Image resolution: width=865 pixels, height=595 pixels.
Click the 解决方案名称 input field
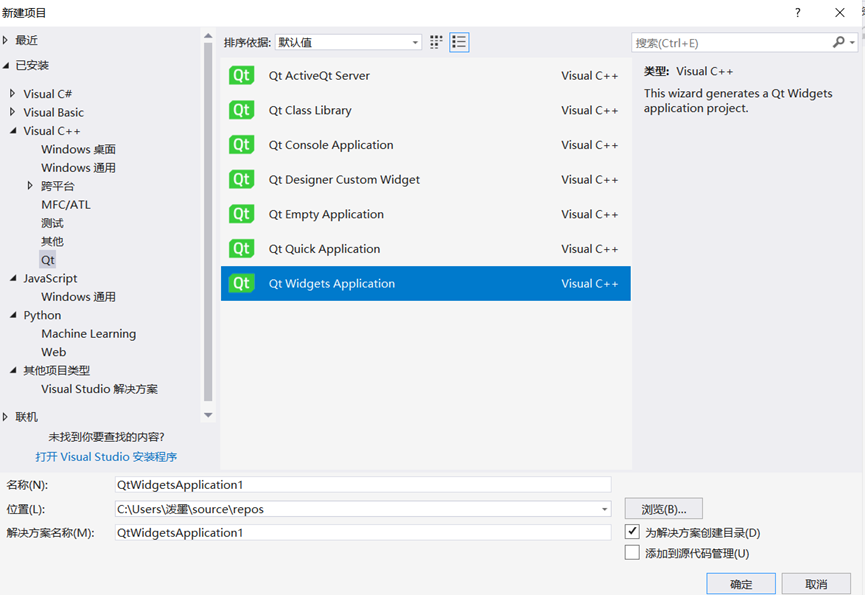363,533
